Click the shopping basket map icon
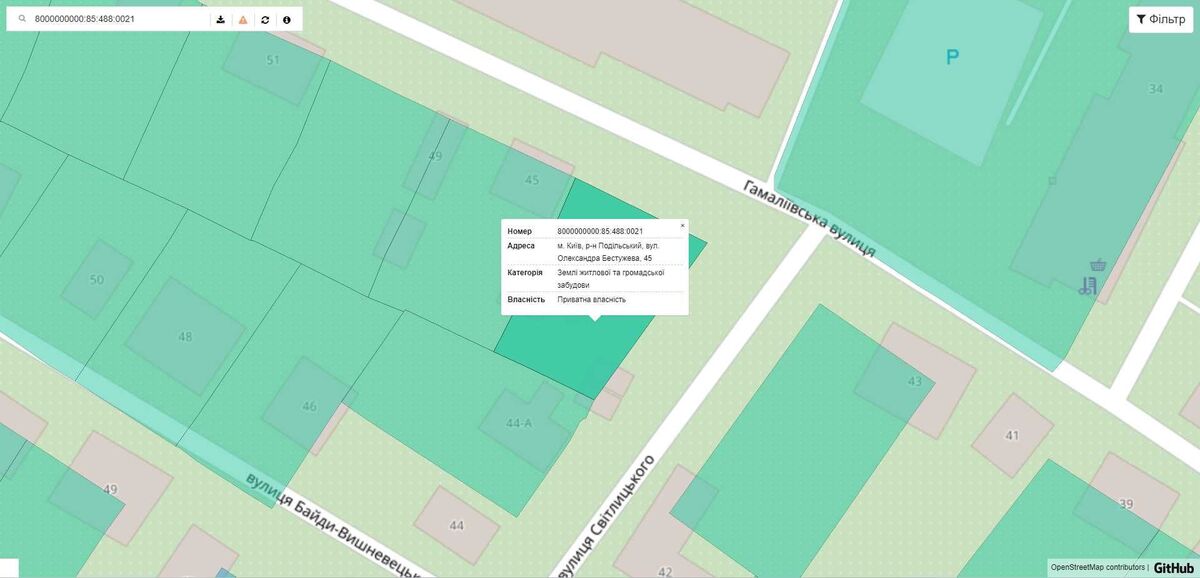The height and width of the screenshot is (578, 1200). pyautogui.click(x=1098, y=265)
